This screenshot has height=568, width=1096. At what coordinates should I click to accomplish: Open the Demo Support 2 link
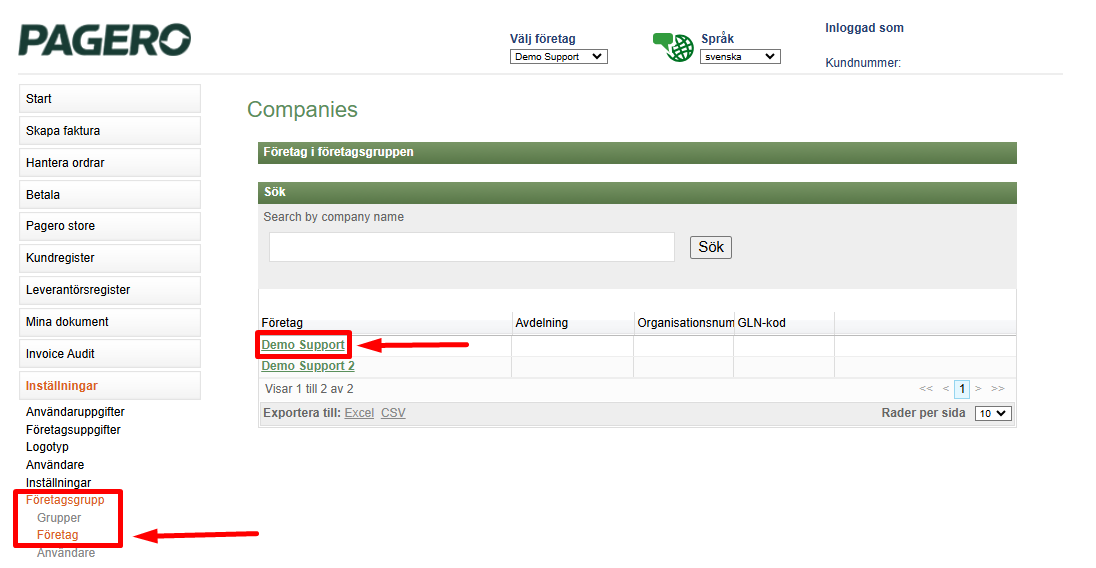point(308,366)
